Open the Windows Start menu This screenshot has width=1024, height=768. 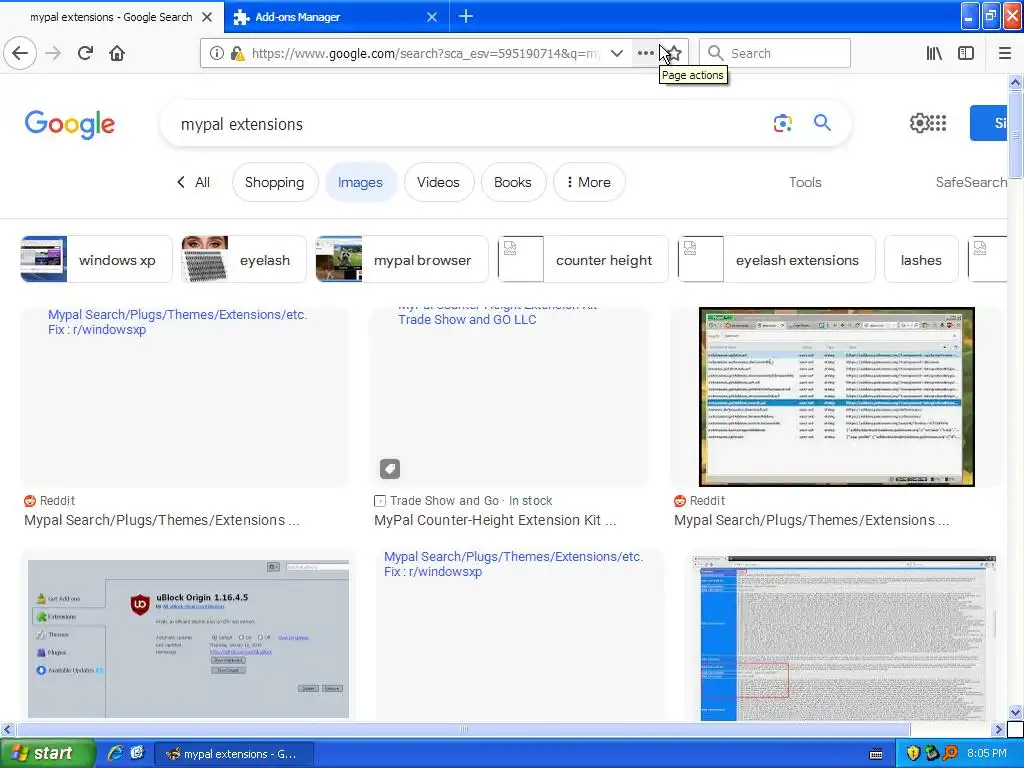48,753
